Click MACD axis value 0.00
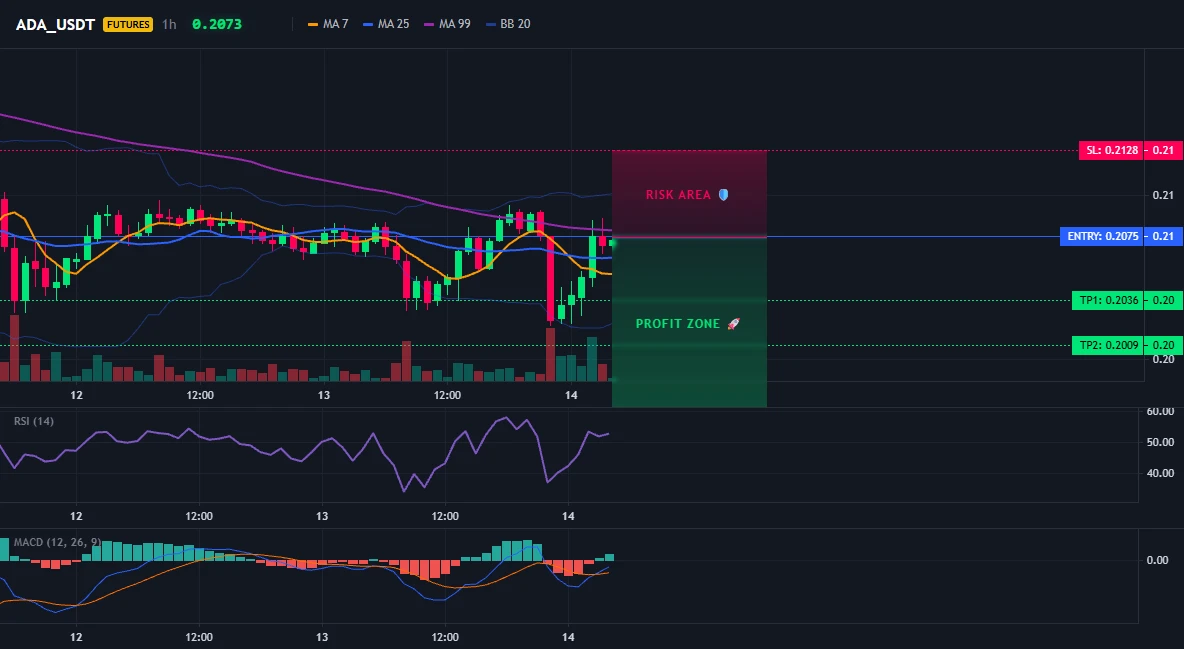The width and height of the screenshot is (1184, 649). (1158, 560)
